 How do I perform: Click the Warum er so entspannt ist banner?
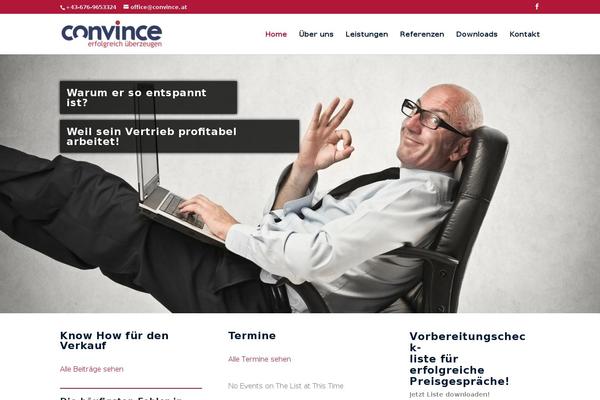tap(148, 97)
